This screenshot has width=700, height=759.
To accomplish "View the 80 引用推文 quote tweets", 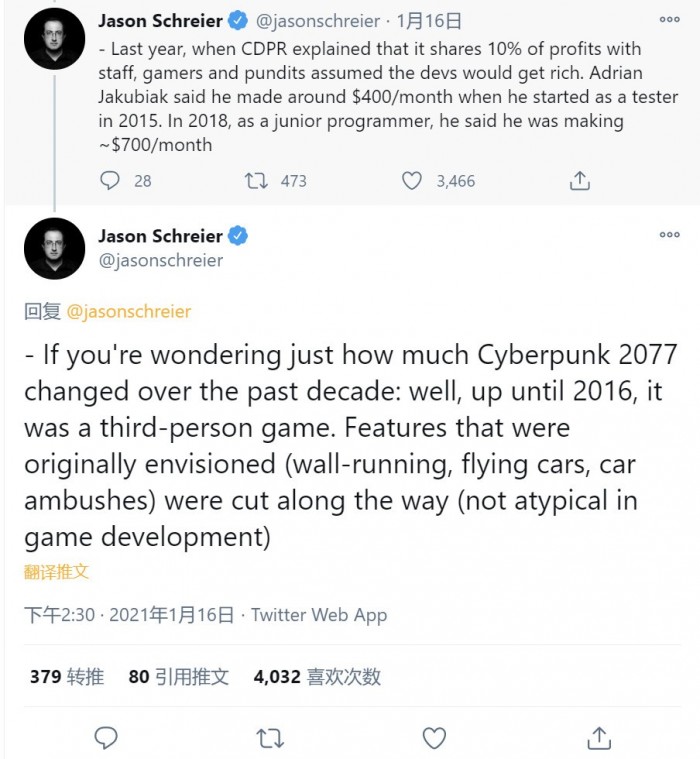I will pyautogui.click(x=179, y=677).
